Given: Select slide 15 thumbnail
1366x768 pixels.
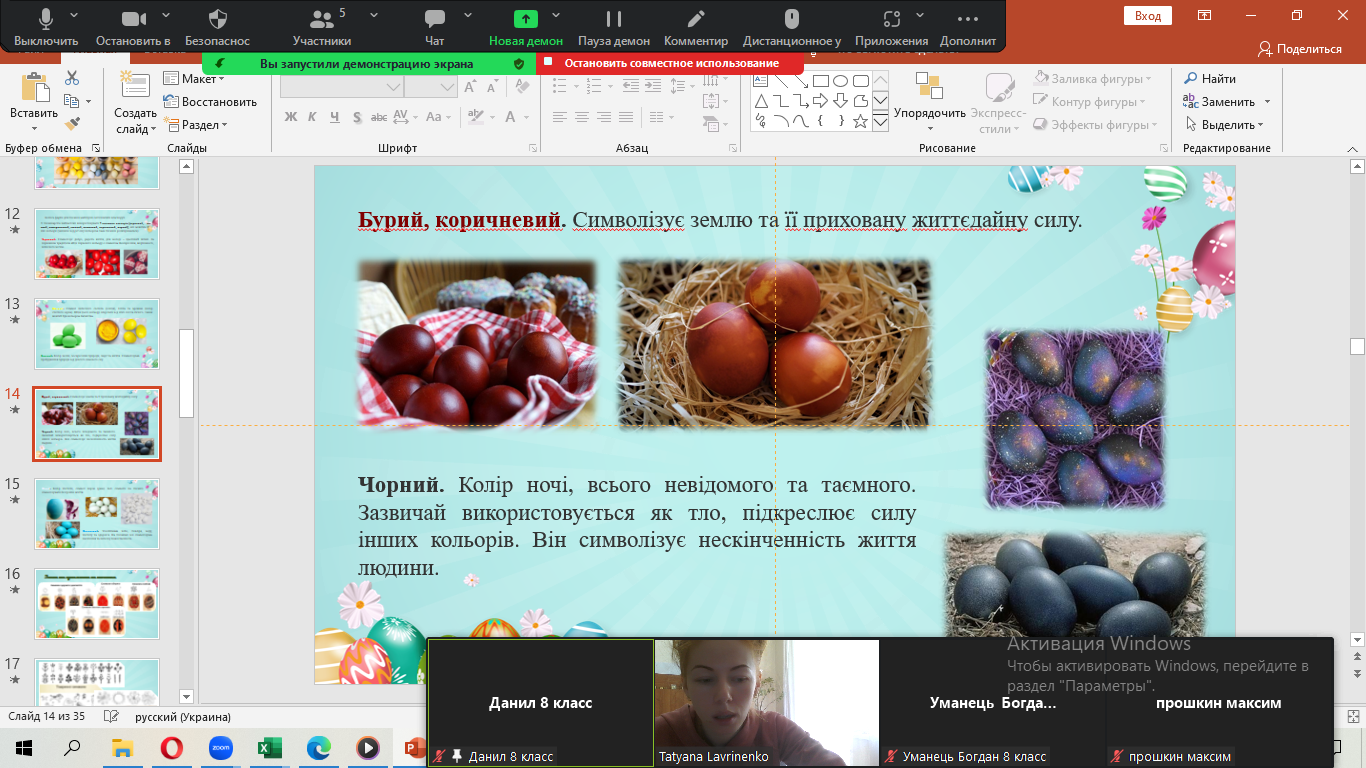Looking at the screenshot, I should pos(97,514).
